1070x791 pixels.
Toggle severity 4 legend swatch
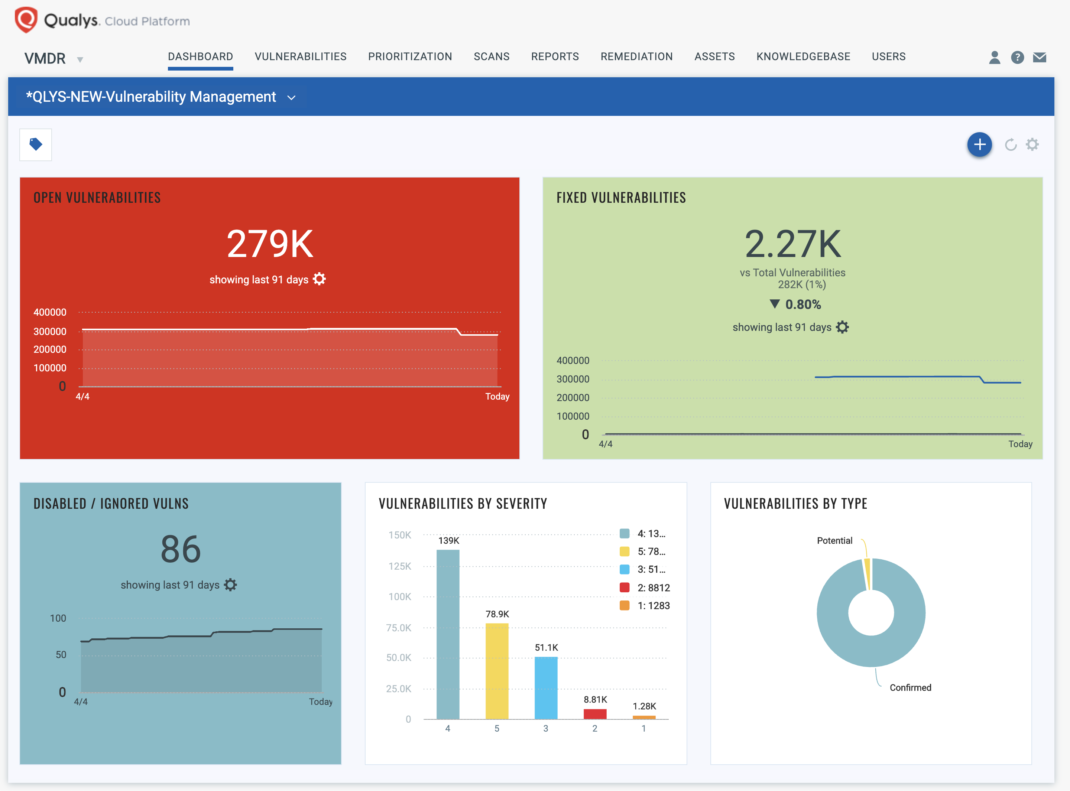tap(624, 534)
